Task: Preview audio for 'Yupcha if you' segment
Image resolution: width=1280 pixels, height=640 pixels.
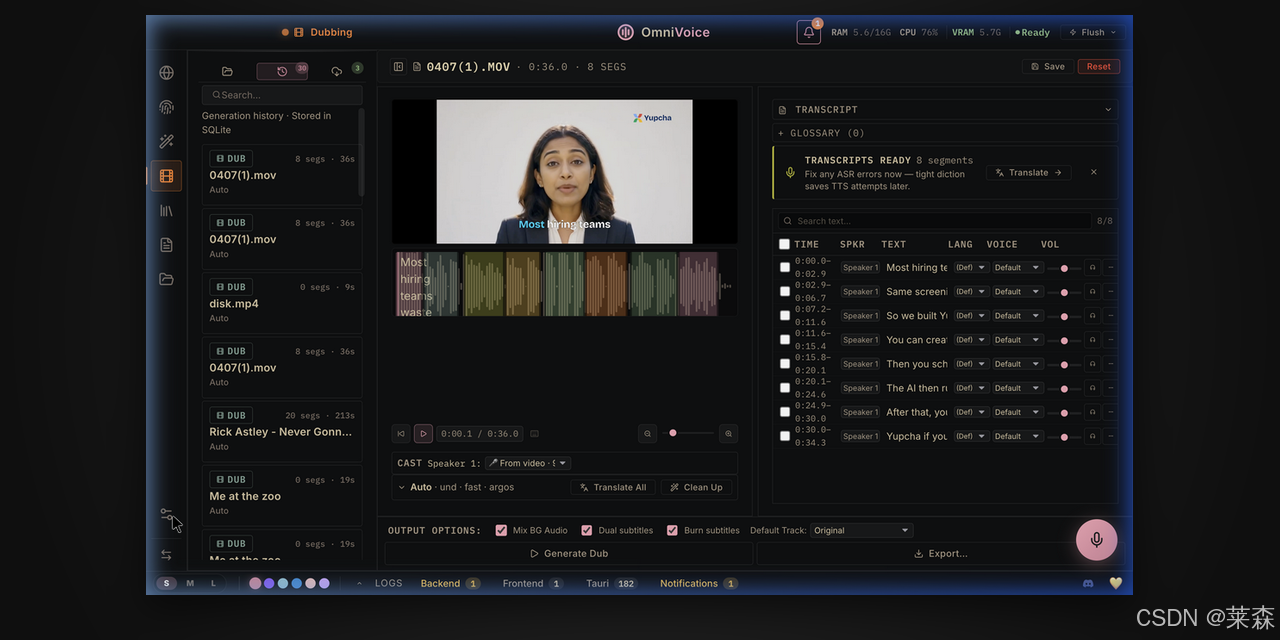Action: point(1092,436)
